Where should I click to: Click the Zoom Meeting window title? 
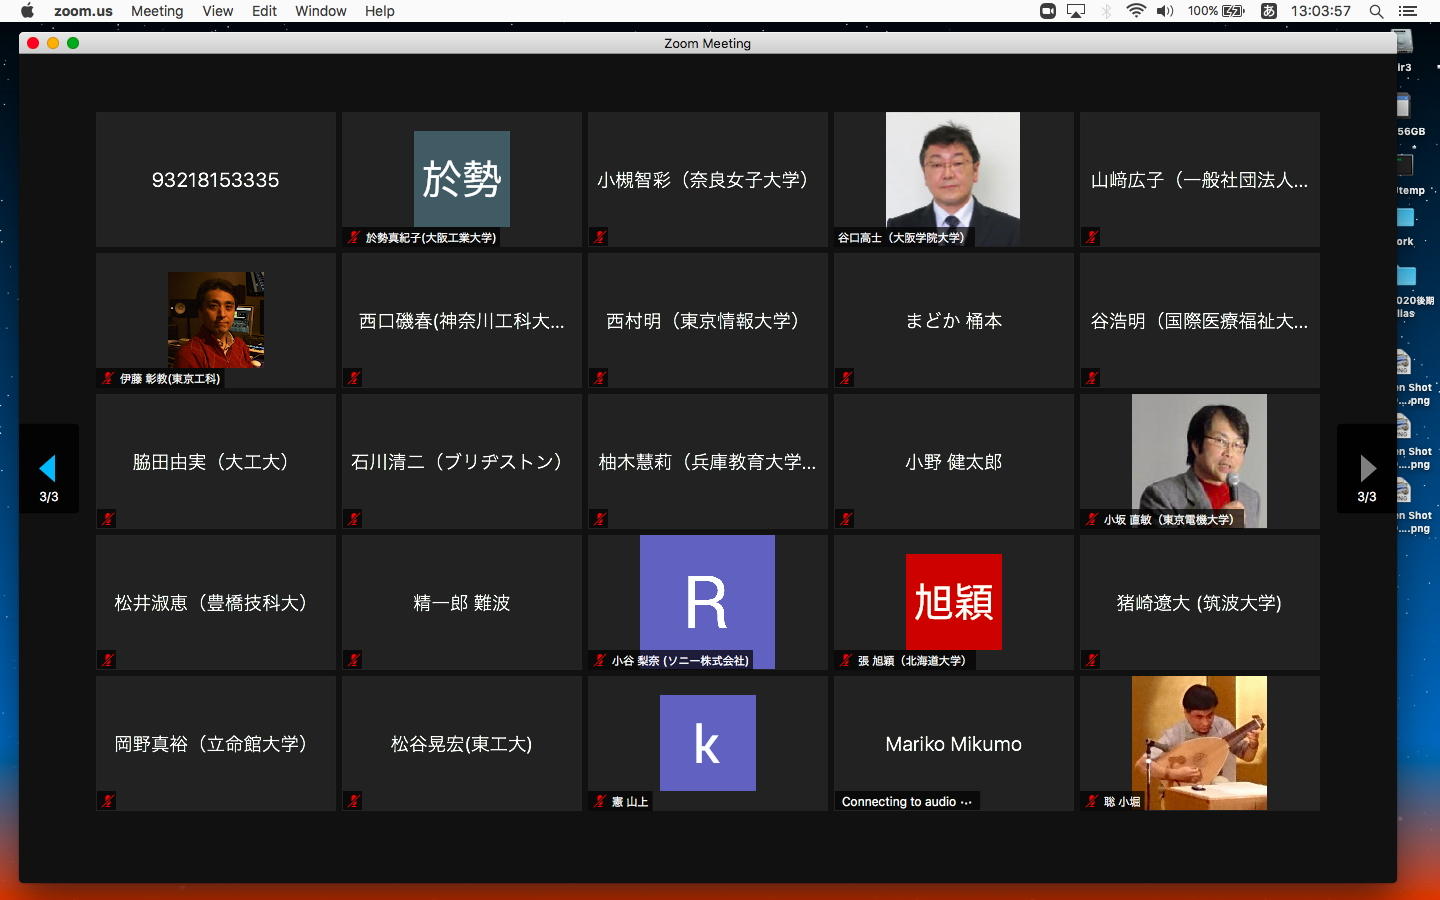click(x=707, y=43)
